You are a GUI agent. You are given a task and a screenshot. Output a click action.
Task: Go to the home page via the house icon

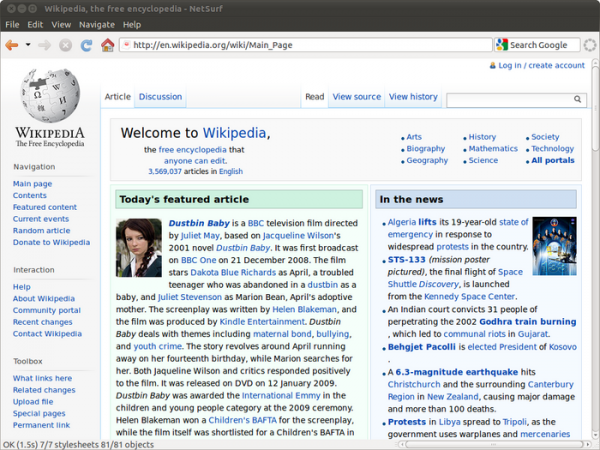(107, 45)
